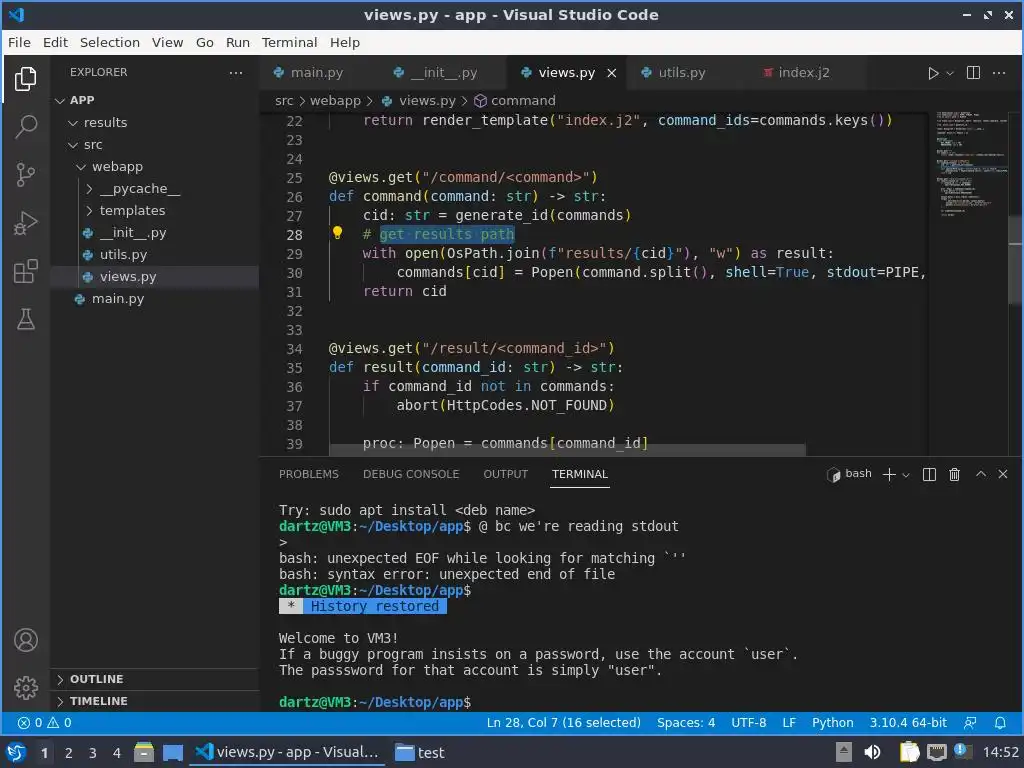1024x768 pixels.
Task: Switch to the main.py editor tab
Action: tap(317, 72)
